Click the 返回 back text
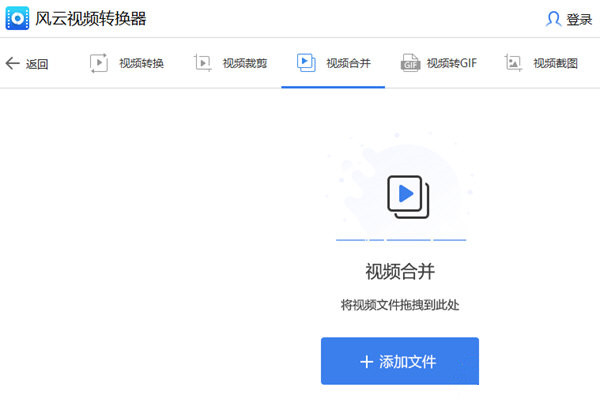This screenshot has height=410, width=600. [37, 64]
